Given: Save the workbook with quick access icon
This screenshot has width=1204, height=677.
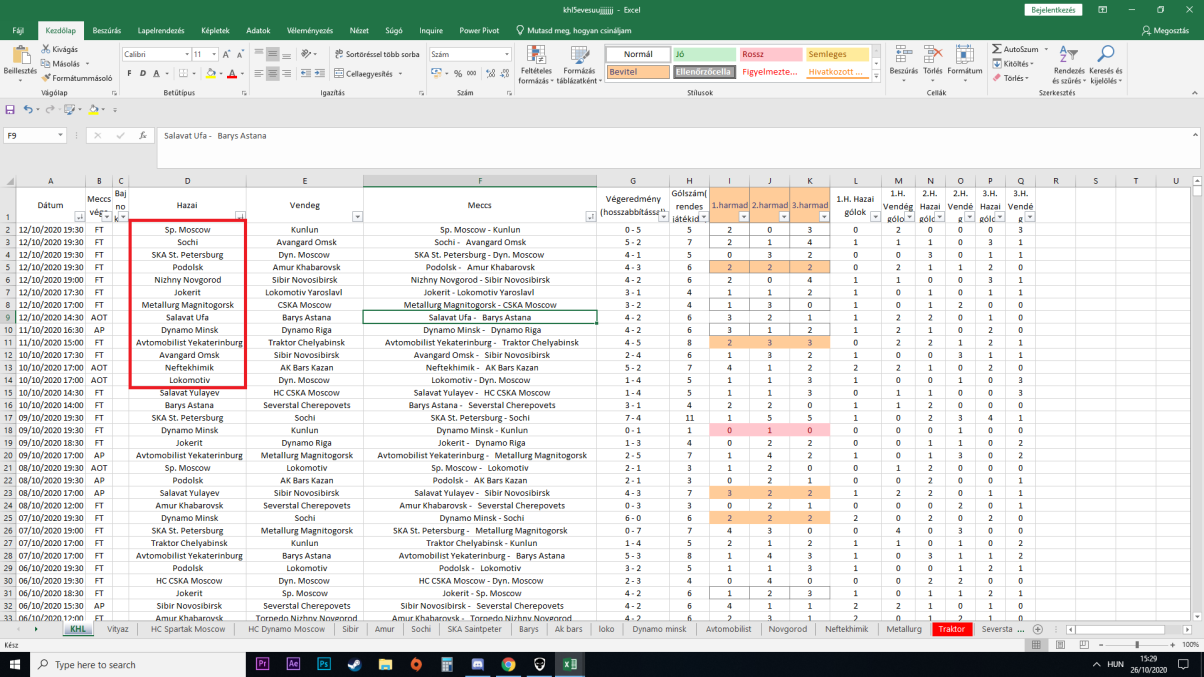Looking at the screenshot, I should [x=10, y=110].
